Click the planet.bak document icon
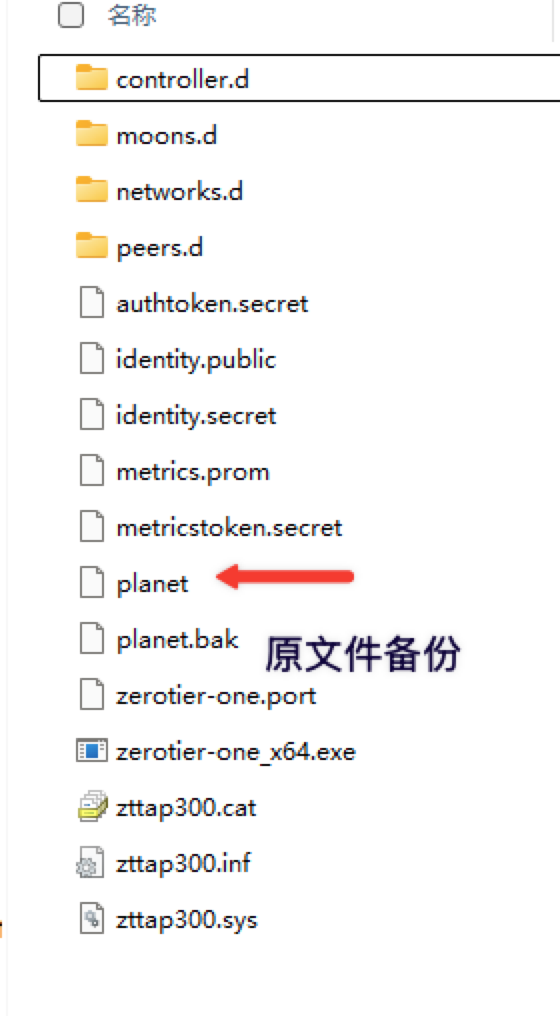The image size is (560, 1016). 91,640
